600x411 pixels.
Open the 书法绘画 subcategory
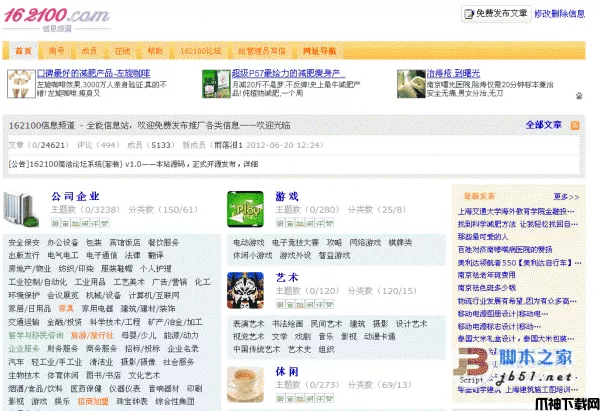(287, 324)
